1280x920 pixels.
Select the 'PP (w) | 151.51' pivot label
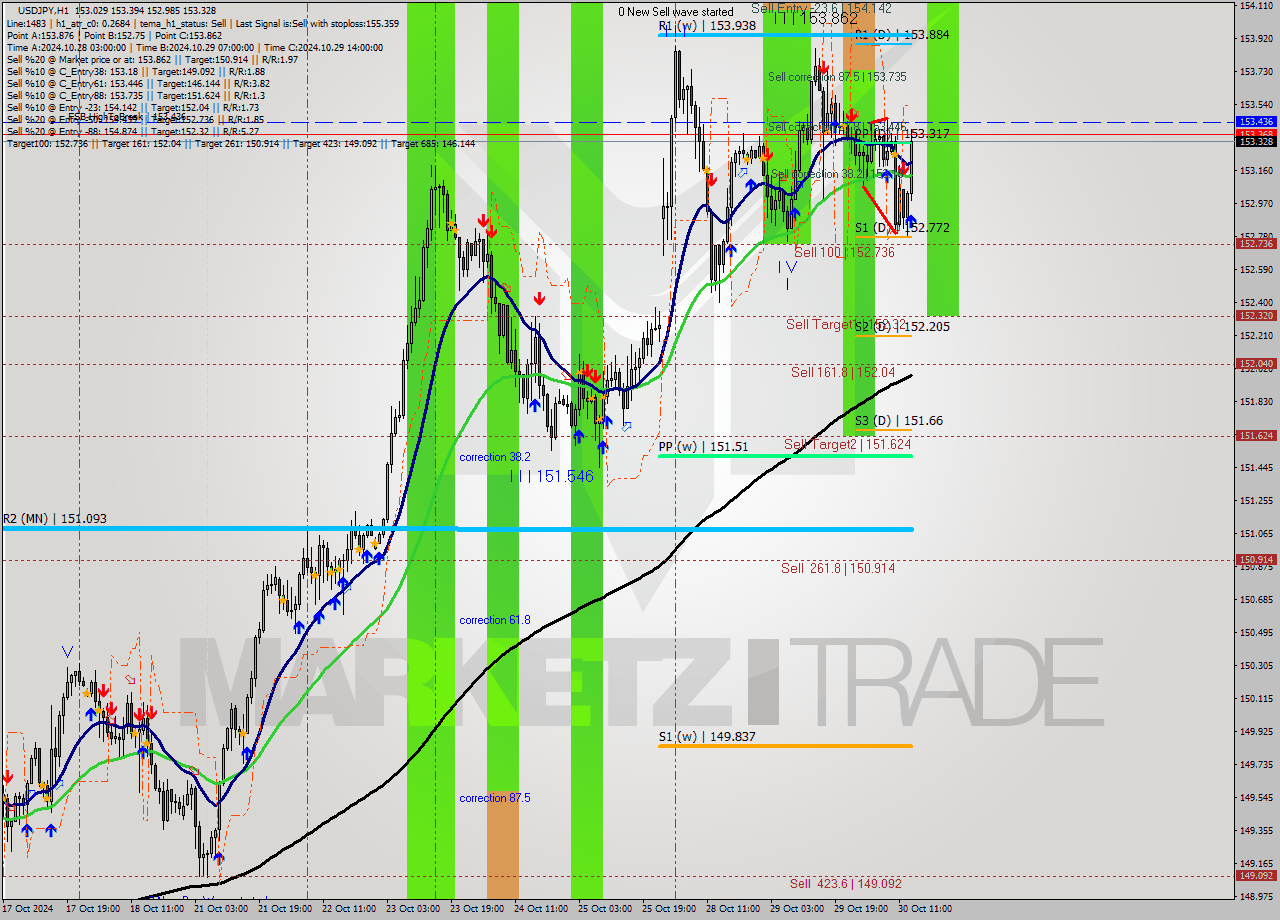(x=703, y=447)
